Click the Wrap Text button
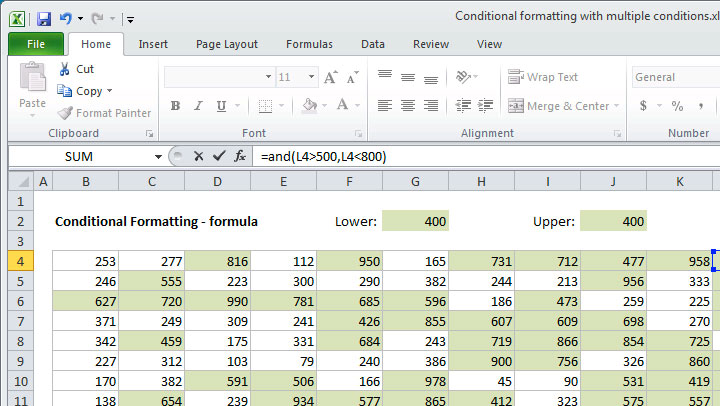720x406 pixels. (x=543, y=77)
